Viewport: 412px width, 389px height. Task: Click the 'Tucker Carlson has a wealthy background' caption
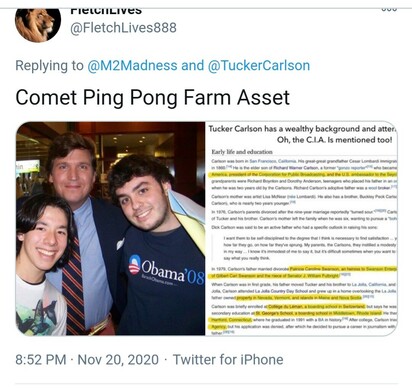tap(302, 129)
